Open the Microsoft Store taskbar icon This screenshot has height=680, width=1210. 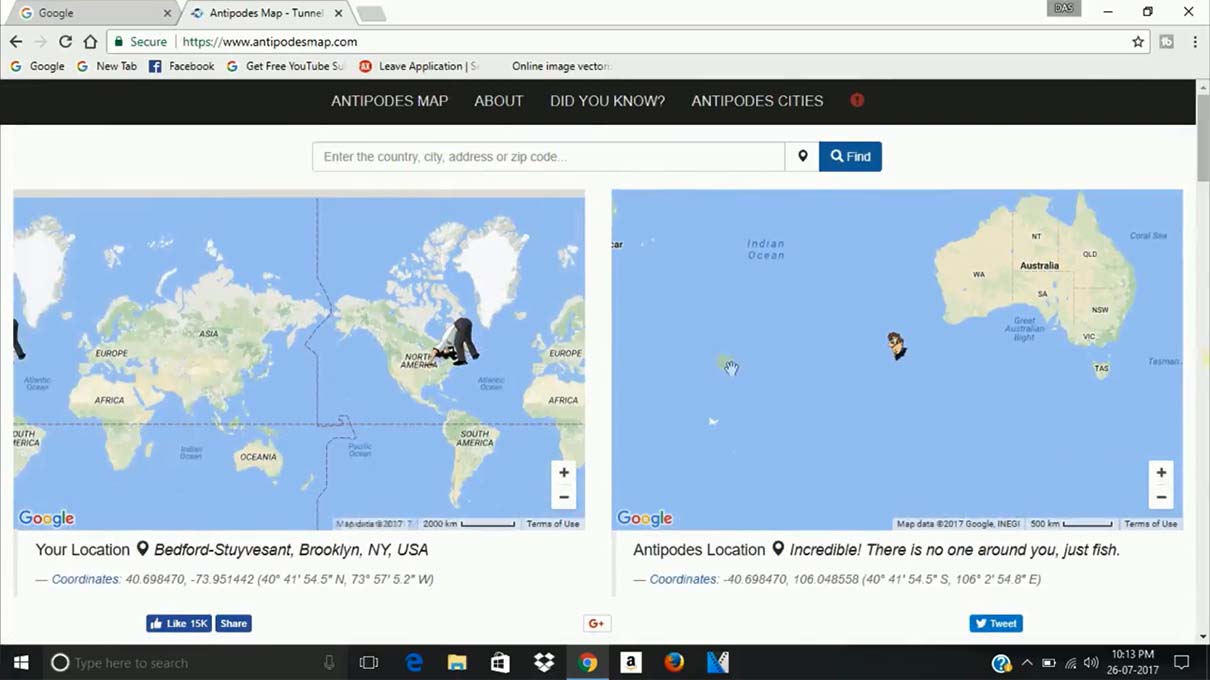point(500,662)
